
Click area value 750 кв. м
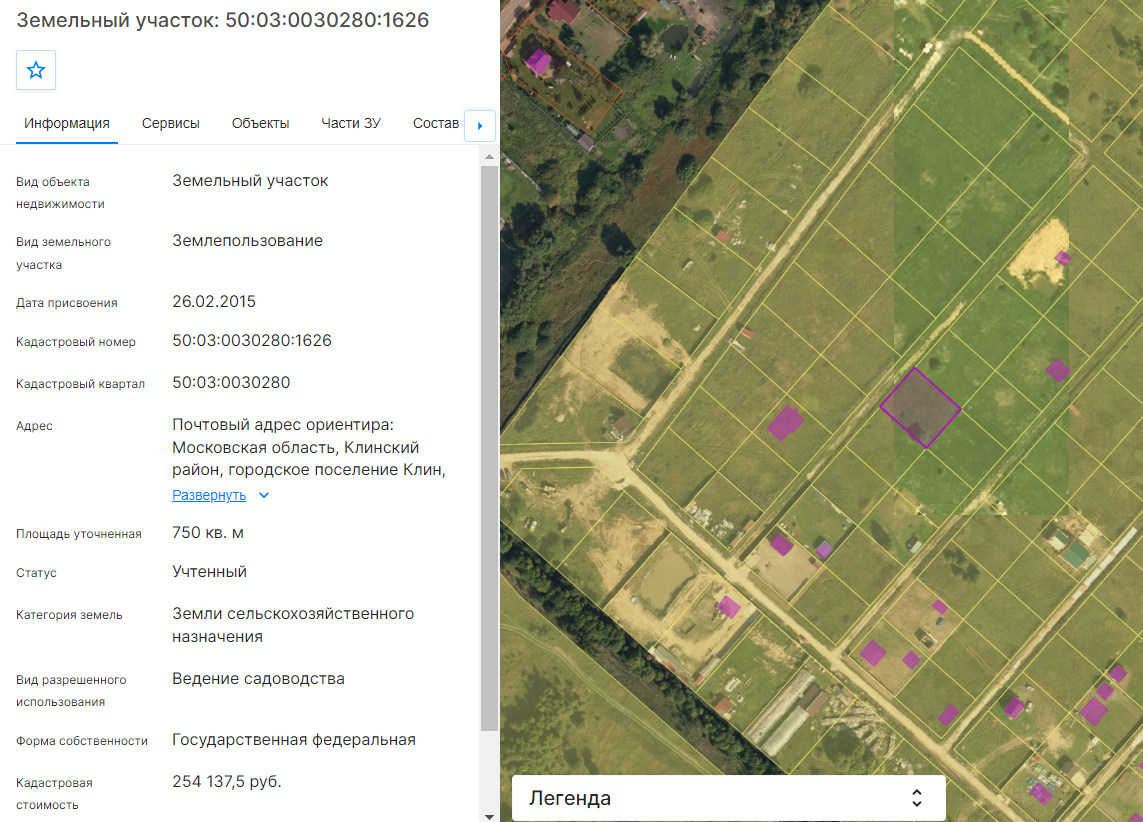pos(208,533)
